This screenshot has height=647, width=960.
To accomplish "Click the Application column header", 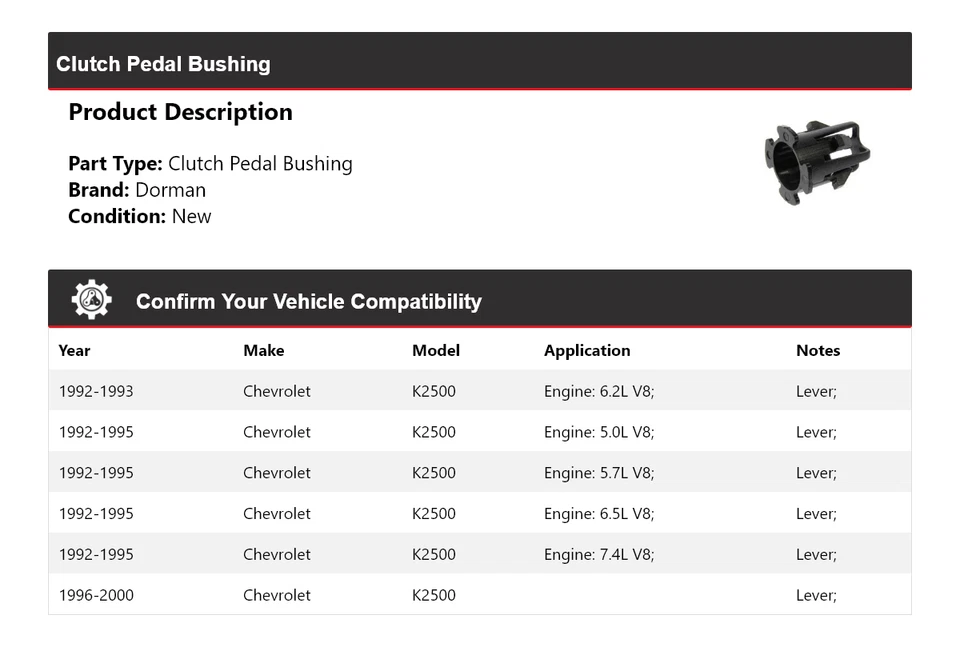I will (586, 350).
